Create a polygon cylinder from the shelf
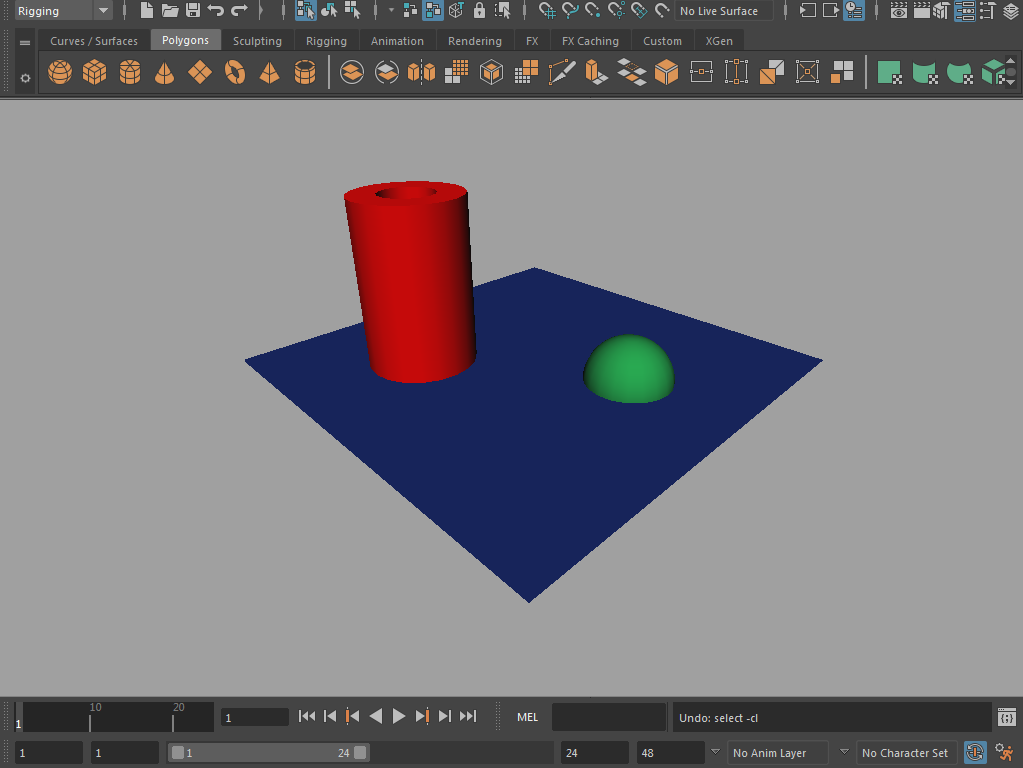1023x768 pixels. coord(129,71)
